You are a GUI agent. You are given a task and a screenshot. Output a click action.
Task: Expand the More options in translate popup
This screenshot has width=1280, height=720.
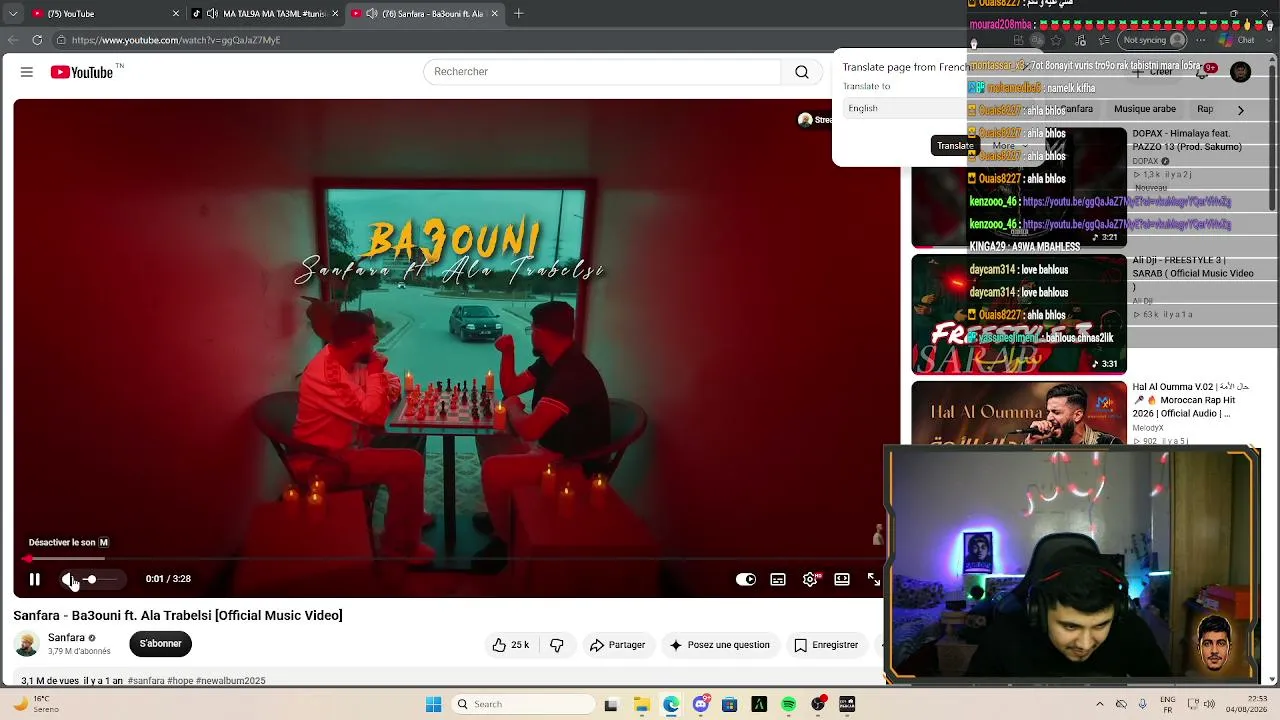1009,146
